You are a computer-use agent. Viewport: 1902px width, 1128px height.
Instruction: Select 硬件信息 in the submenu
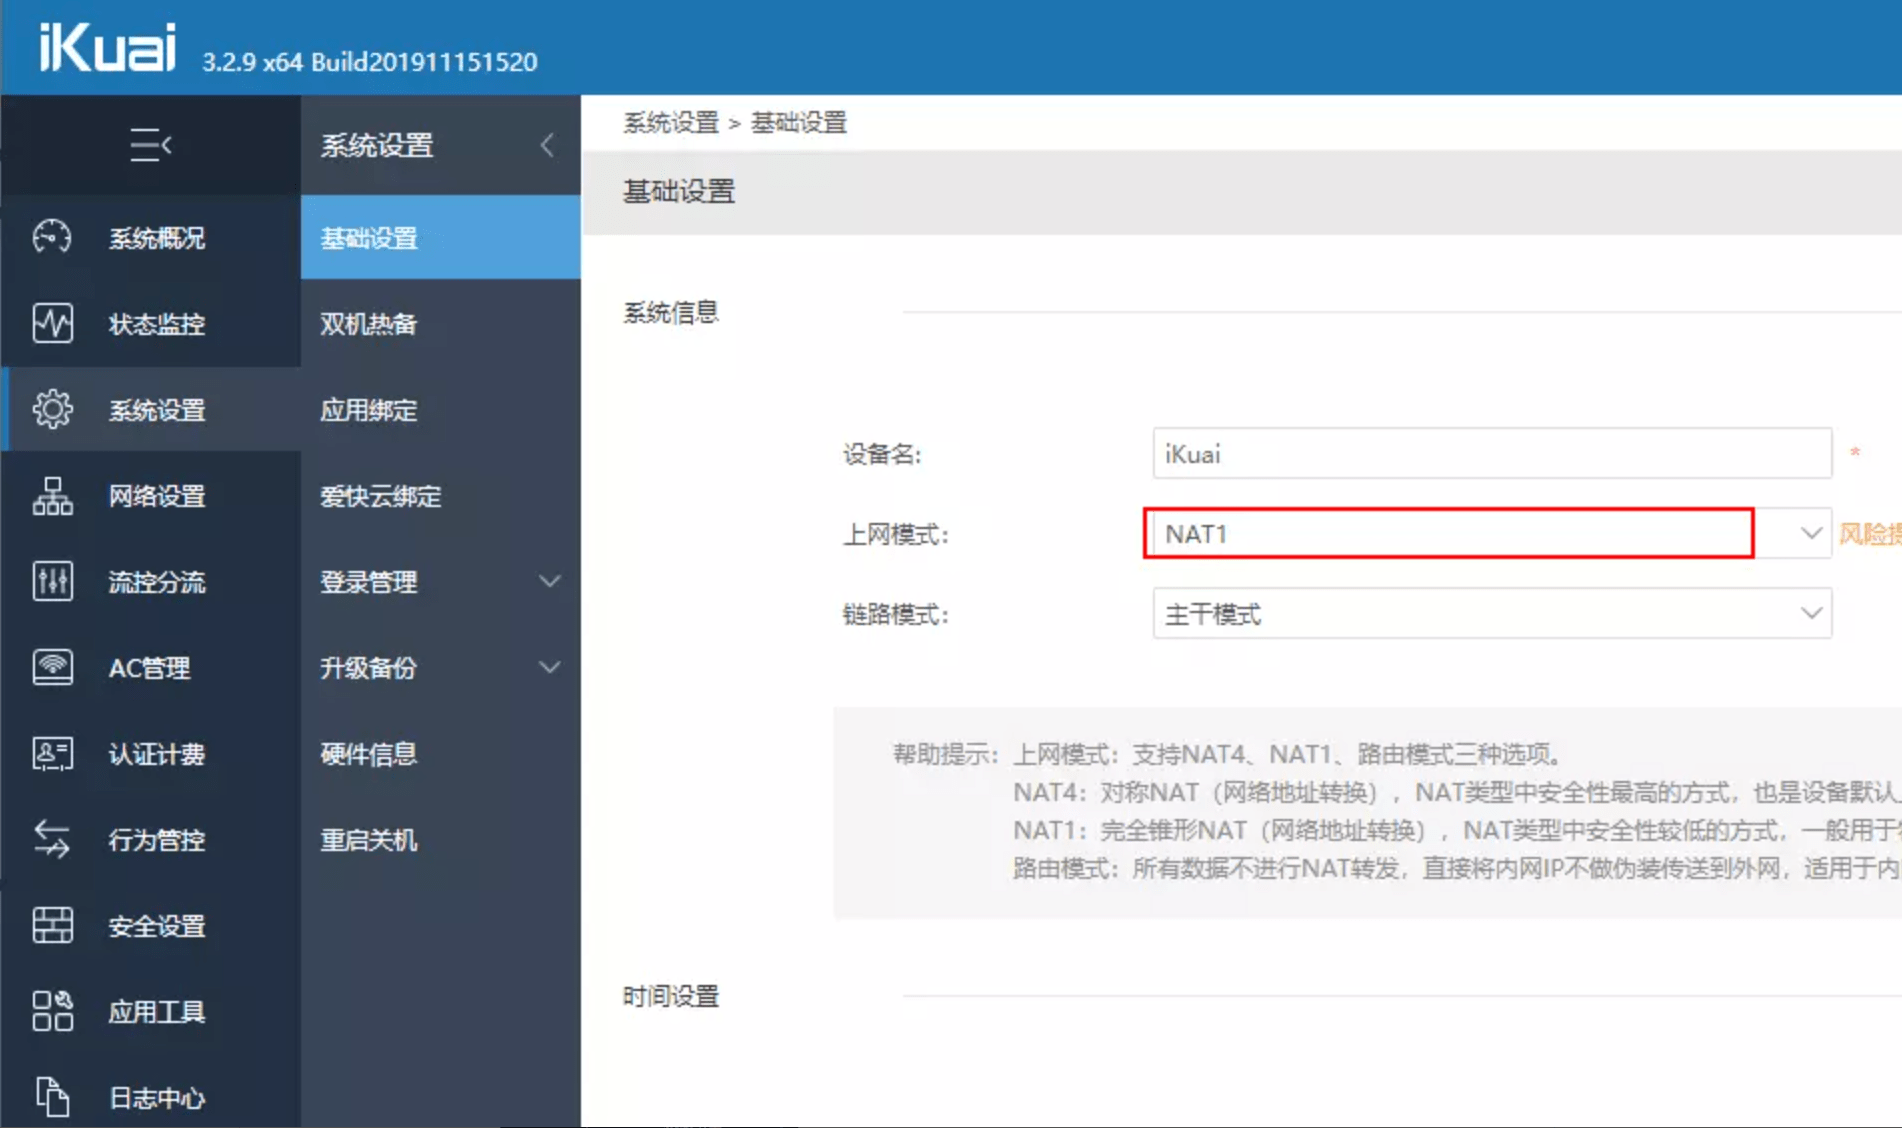point(368,754)
